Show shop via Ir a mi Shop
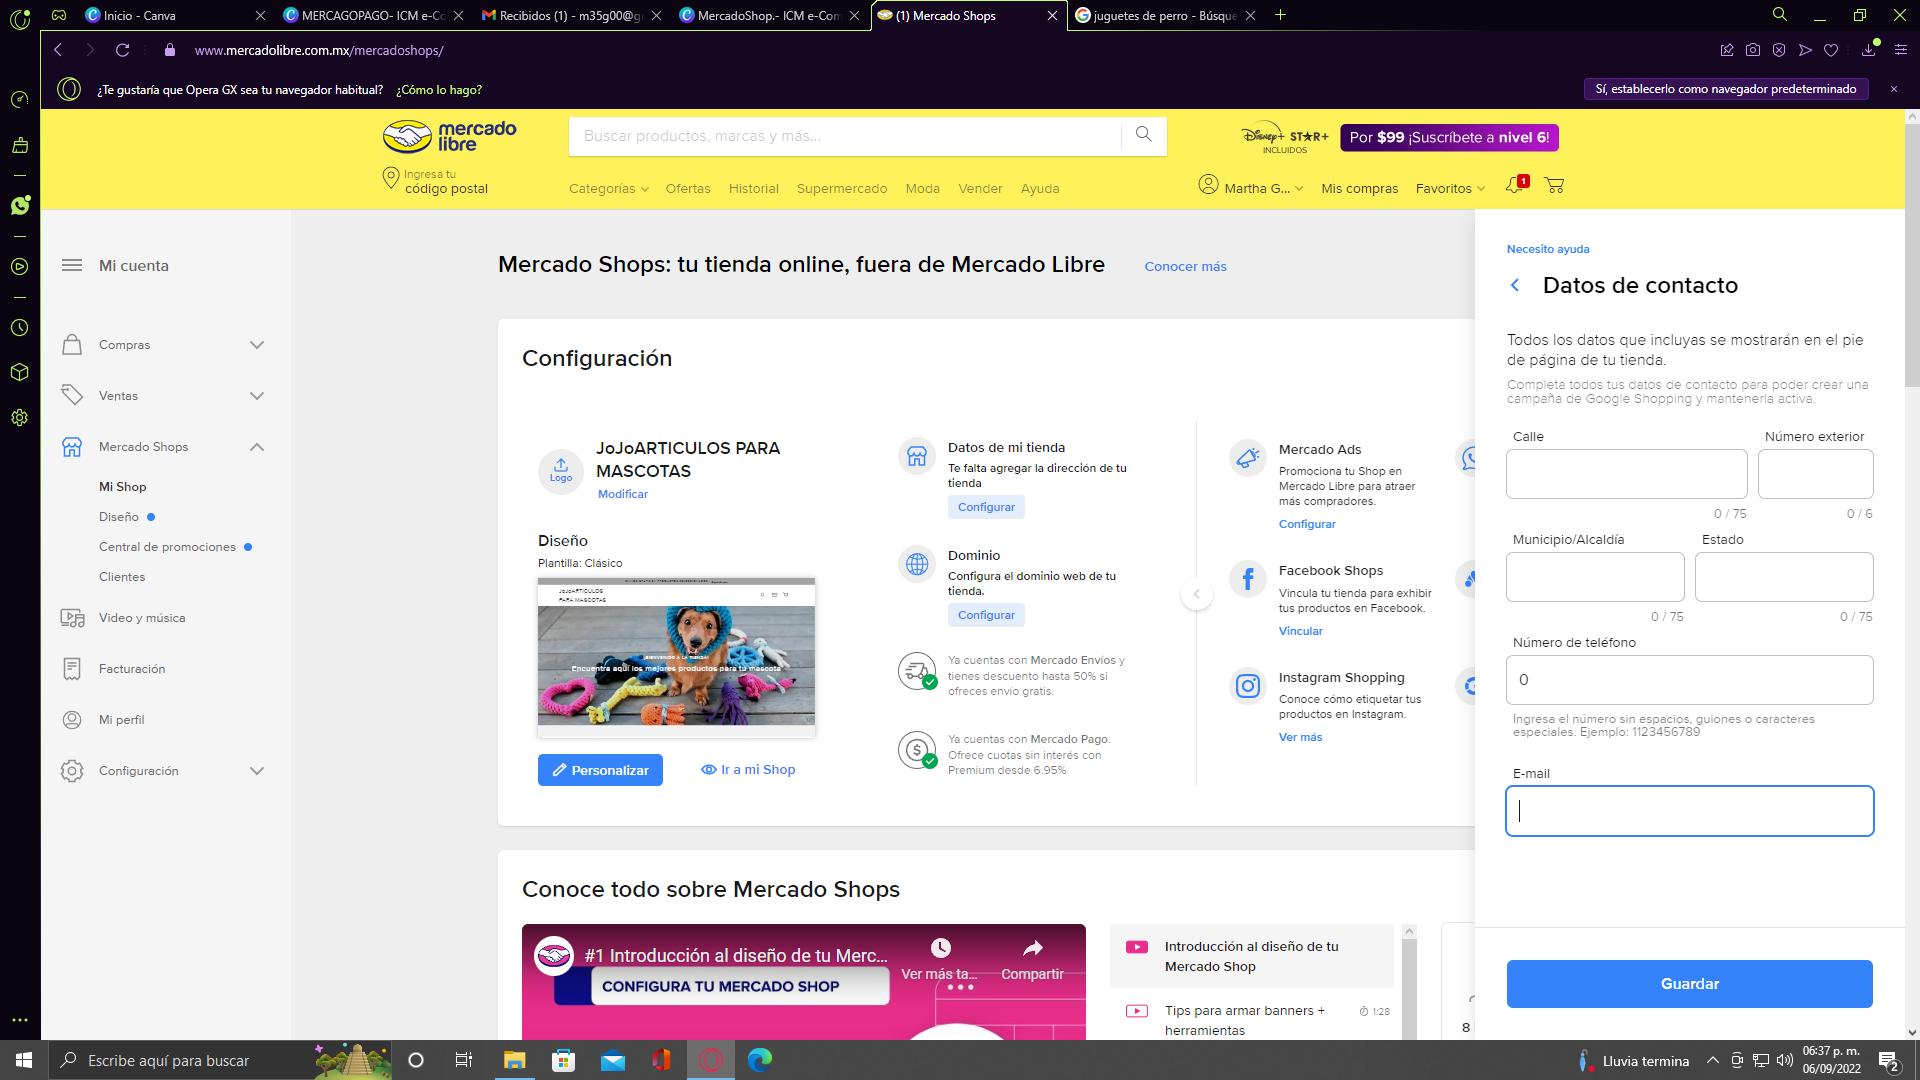1920x1080 pixels. pyautogui.click(x=748, y=770)
